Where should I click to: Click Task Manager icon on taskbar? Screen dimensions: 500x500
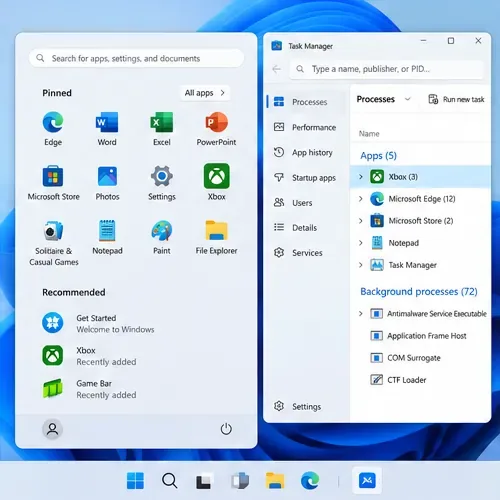[x=367, y=481]
